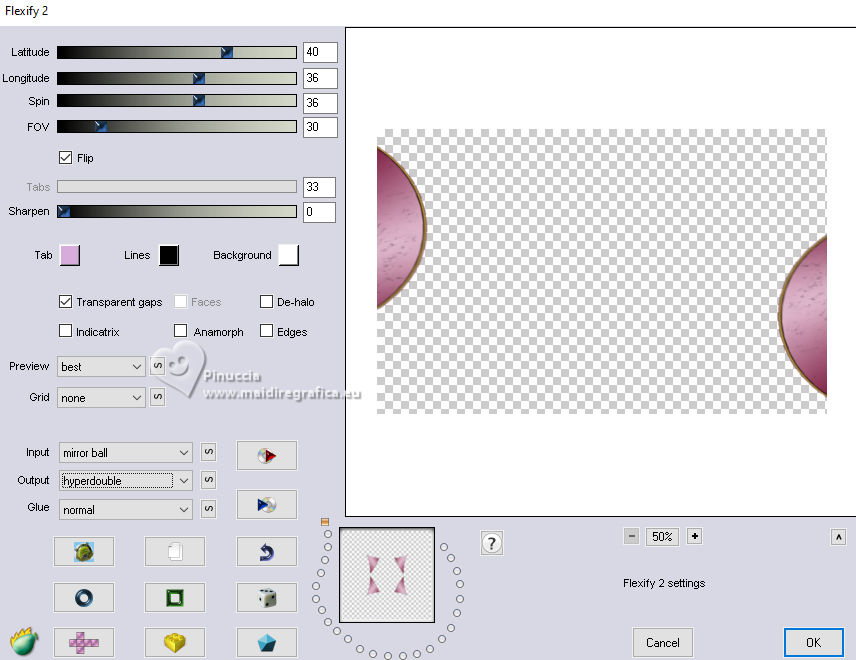Image resolution: width=856 pixels, height=660 pixels.
Task: Click the question mark help icon
Action: pyautogui.click(x=492, y=543)
